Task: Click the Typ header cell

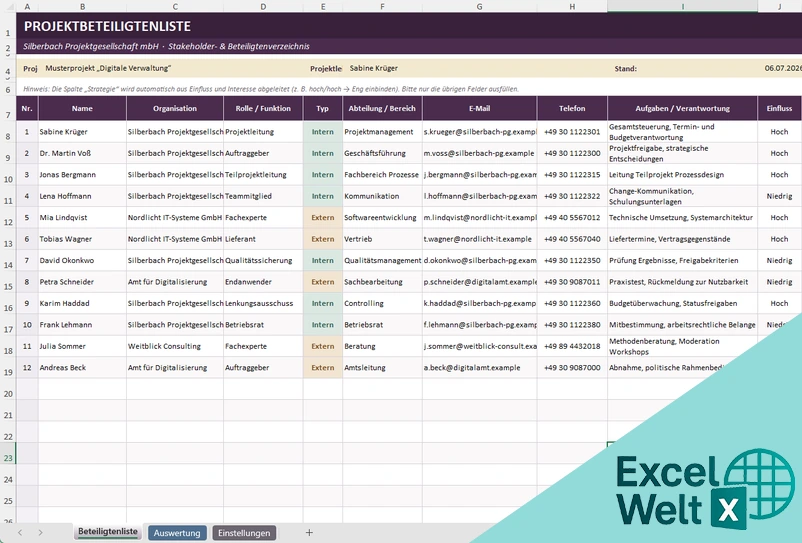Action: [323, 108]
